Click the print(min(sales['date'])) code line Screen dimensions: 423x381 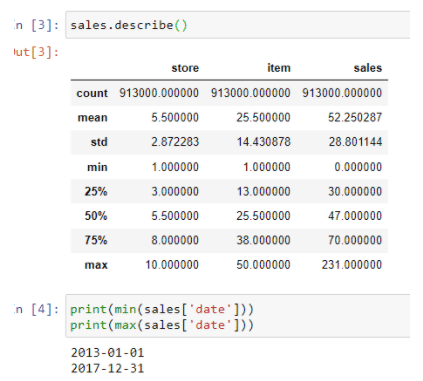(x=162, y=309)
